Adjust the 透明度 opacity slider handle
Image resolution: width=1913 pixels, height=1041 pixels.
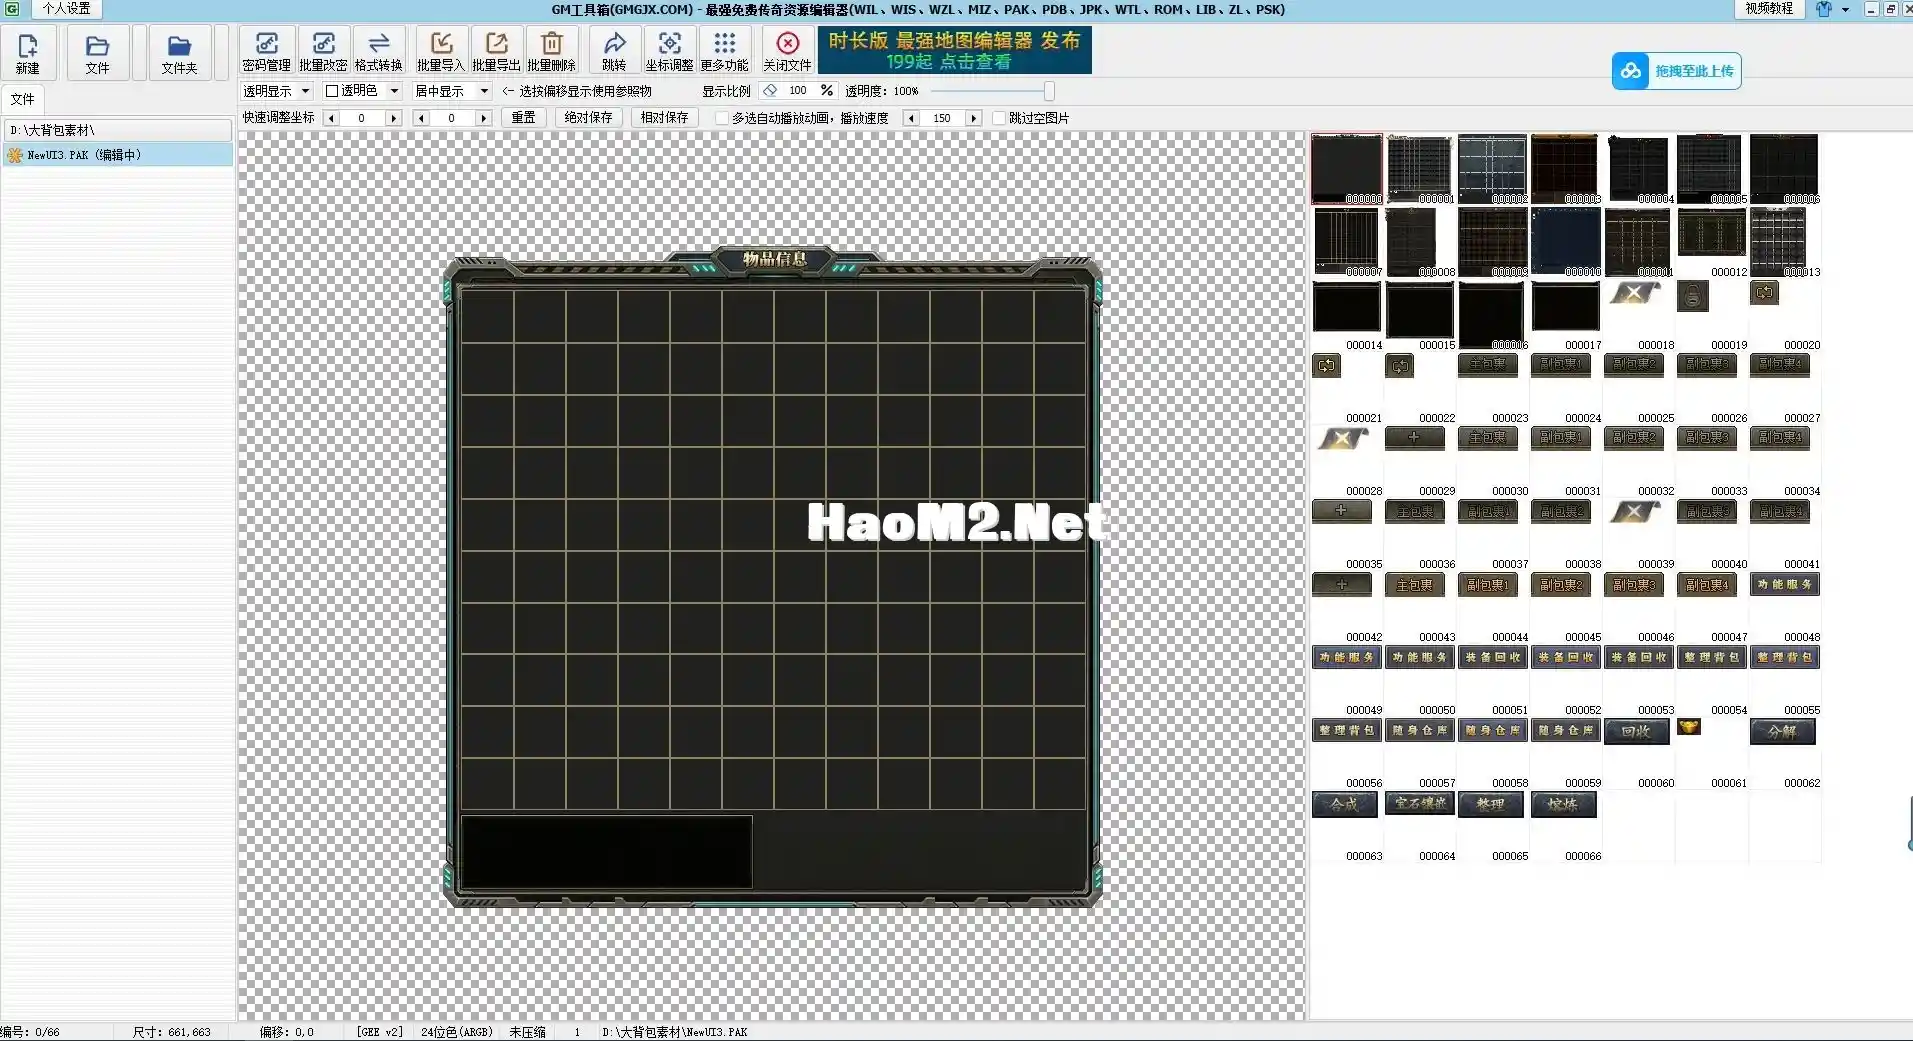[x=1049, y=91]
